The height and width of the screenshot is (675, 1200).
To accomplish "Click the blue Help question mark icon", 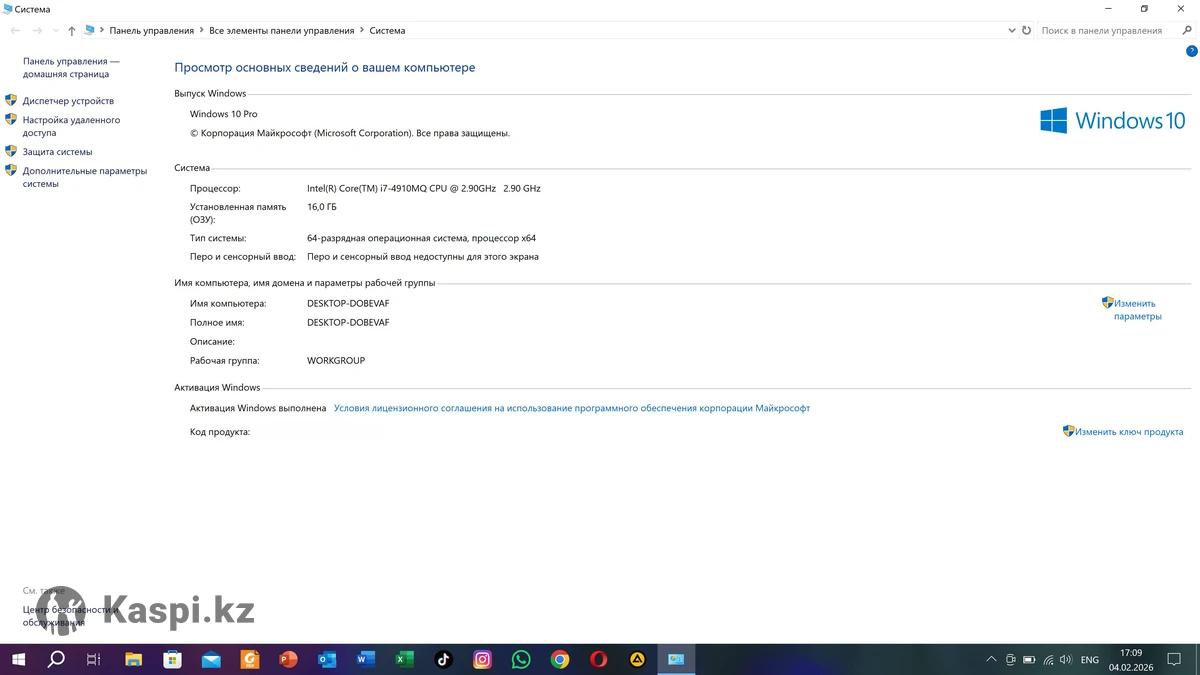I will pos(1191,51).
